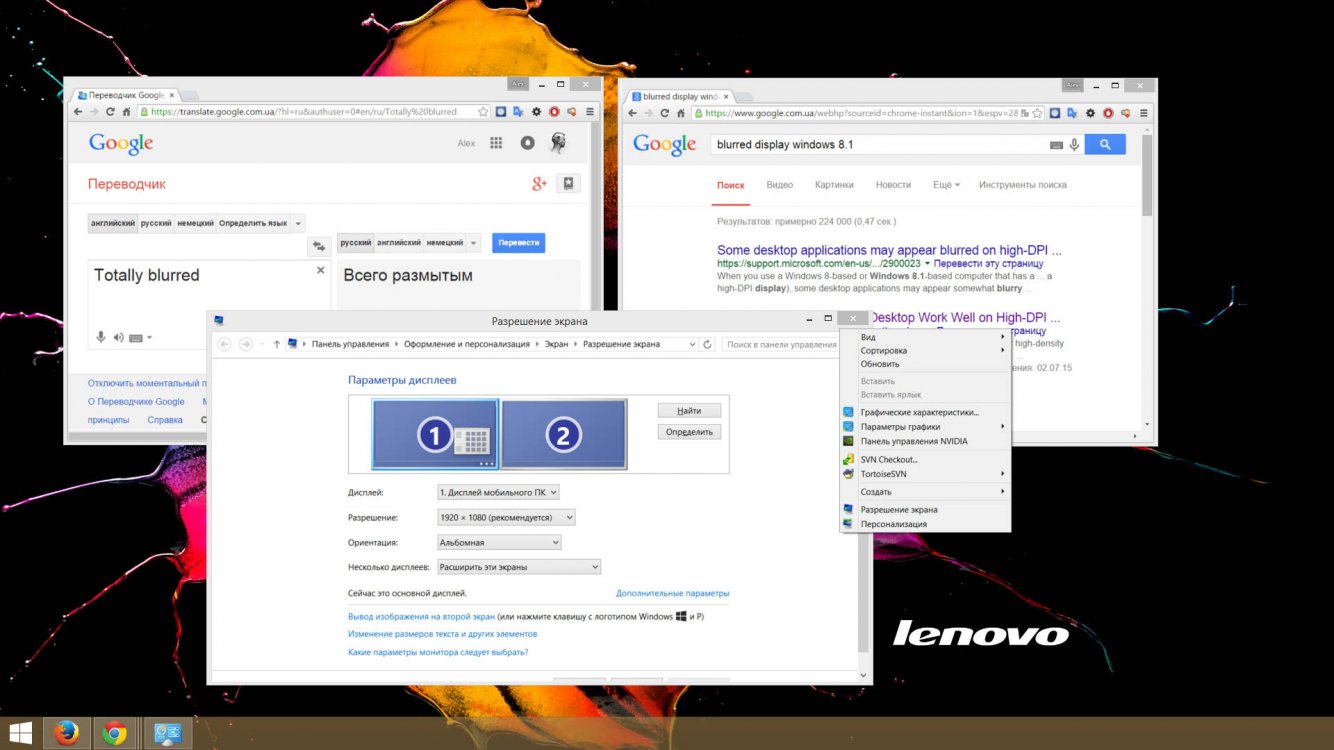This screenshot has height=750, width=1334.
Task: Click the swap languages arrows in Translate
Action: [319, 245]
